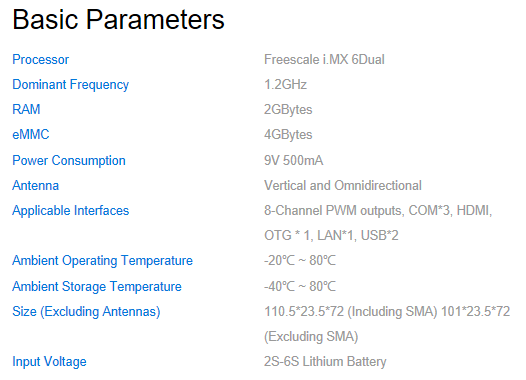
Task: Click the Basic Parameters heading
Action: [x=118, y=19]
